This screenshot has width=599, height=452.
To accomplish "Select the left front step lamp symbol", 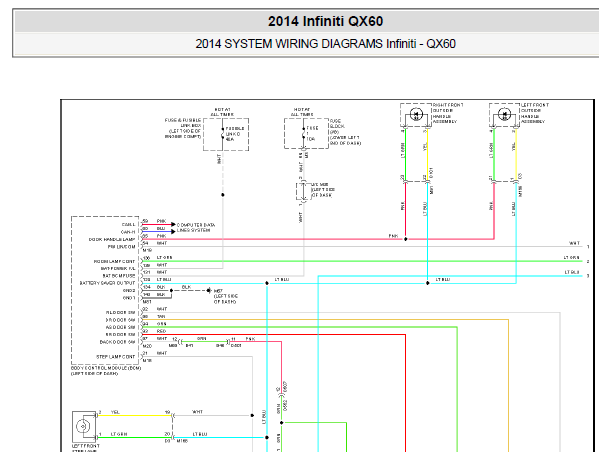I will click(x=84, y=426).
